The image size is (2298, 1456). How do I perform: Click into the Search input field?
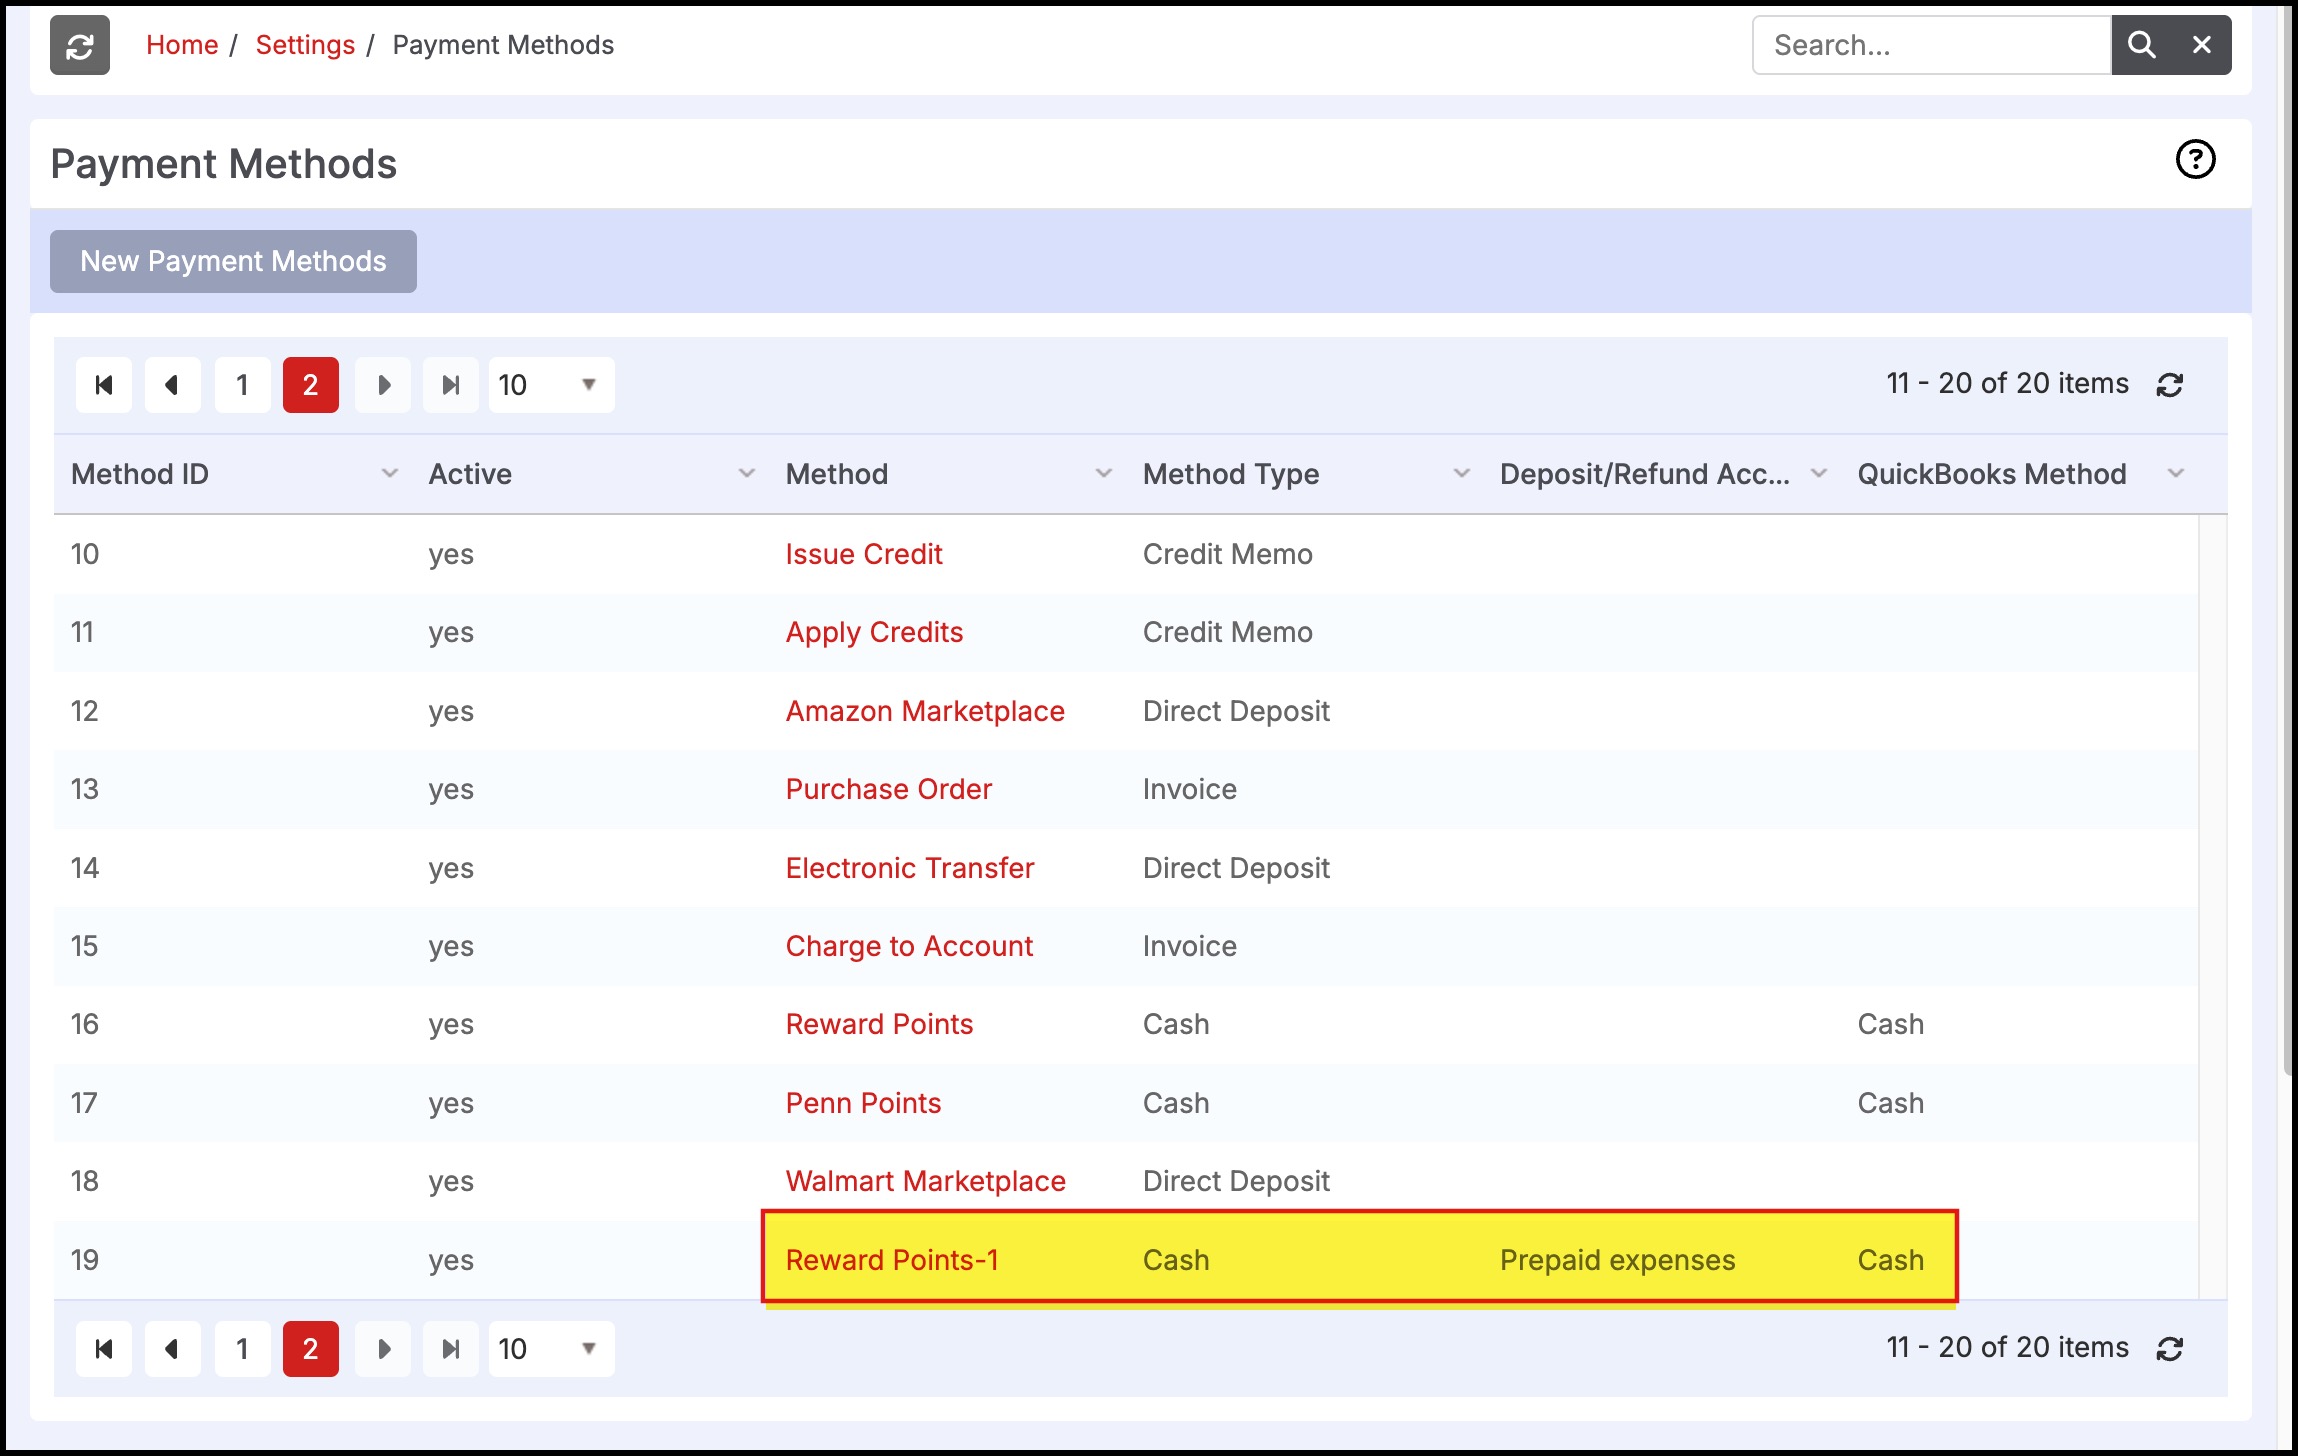[1930, 45]
